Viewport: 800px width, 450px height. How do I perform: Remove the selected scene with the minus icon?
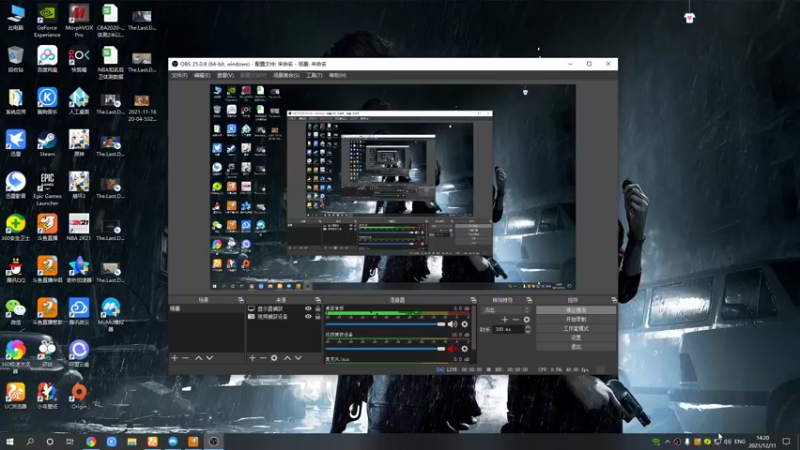click(185, 358)
